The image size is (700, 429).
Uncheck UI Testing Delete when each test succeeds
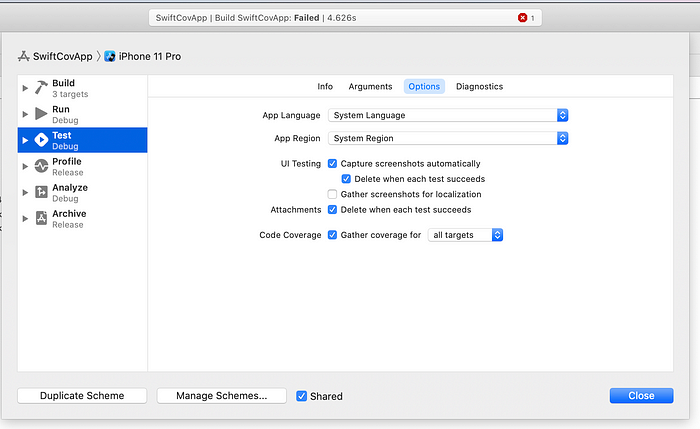click(x=346, y=179)
